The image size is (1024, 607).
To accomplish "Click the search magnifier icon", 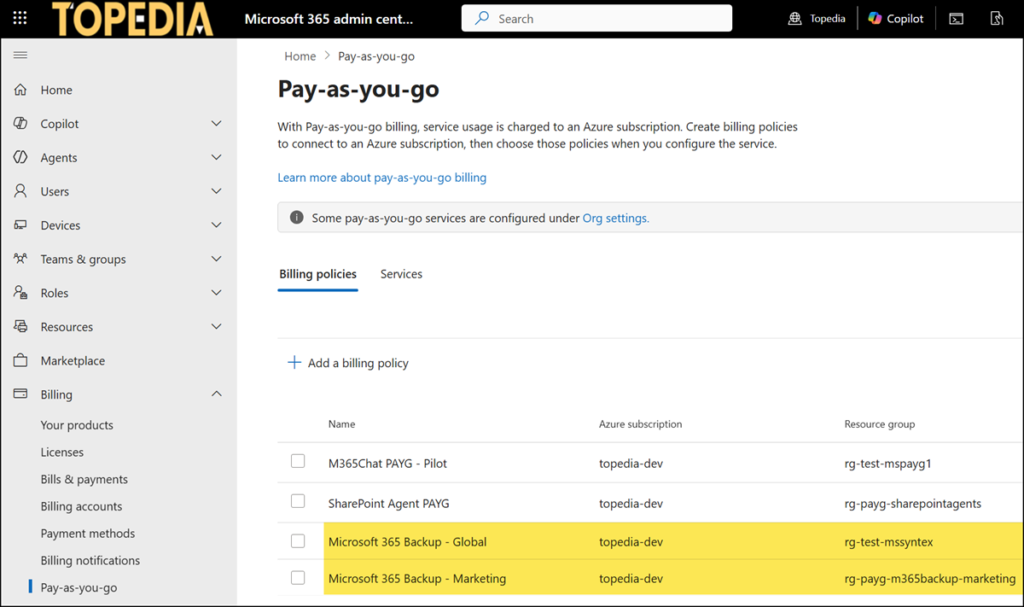I will pyautogui.click(x=482, y=18).
